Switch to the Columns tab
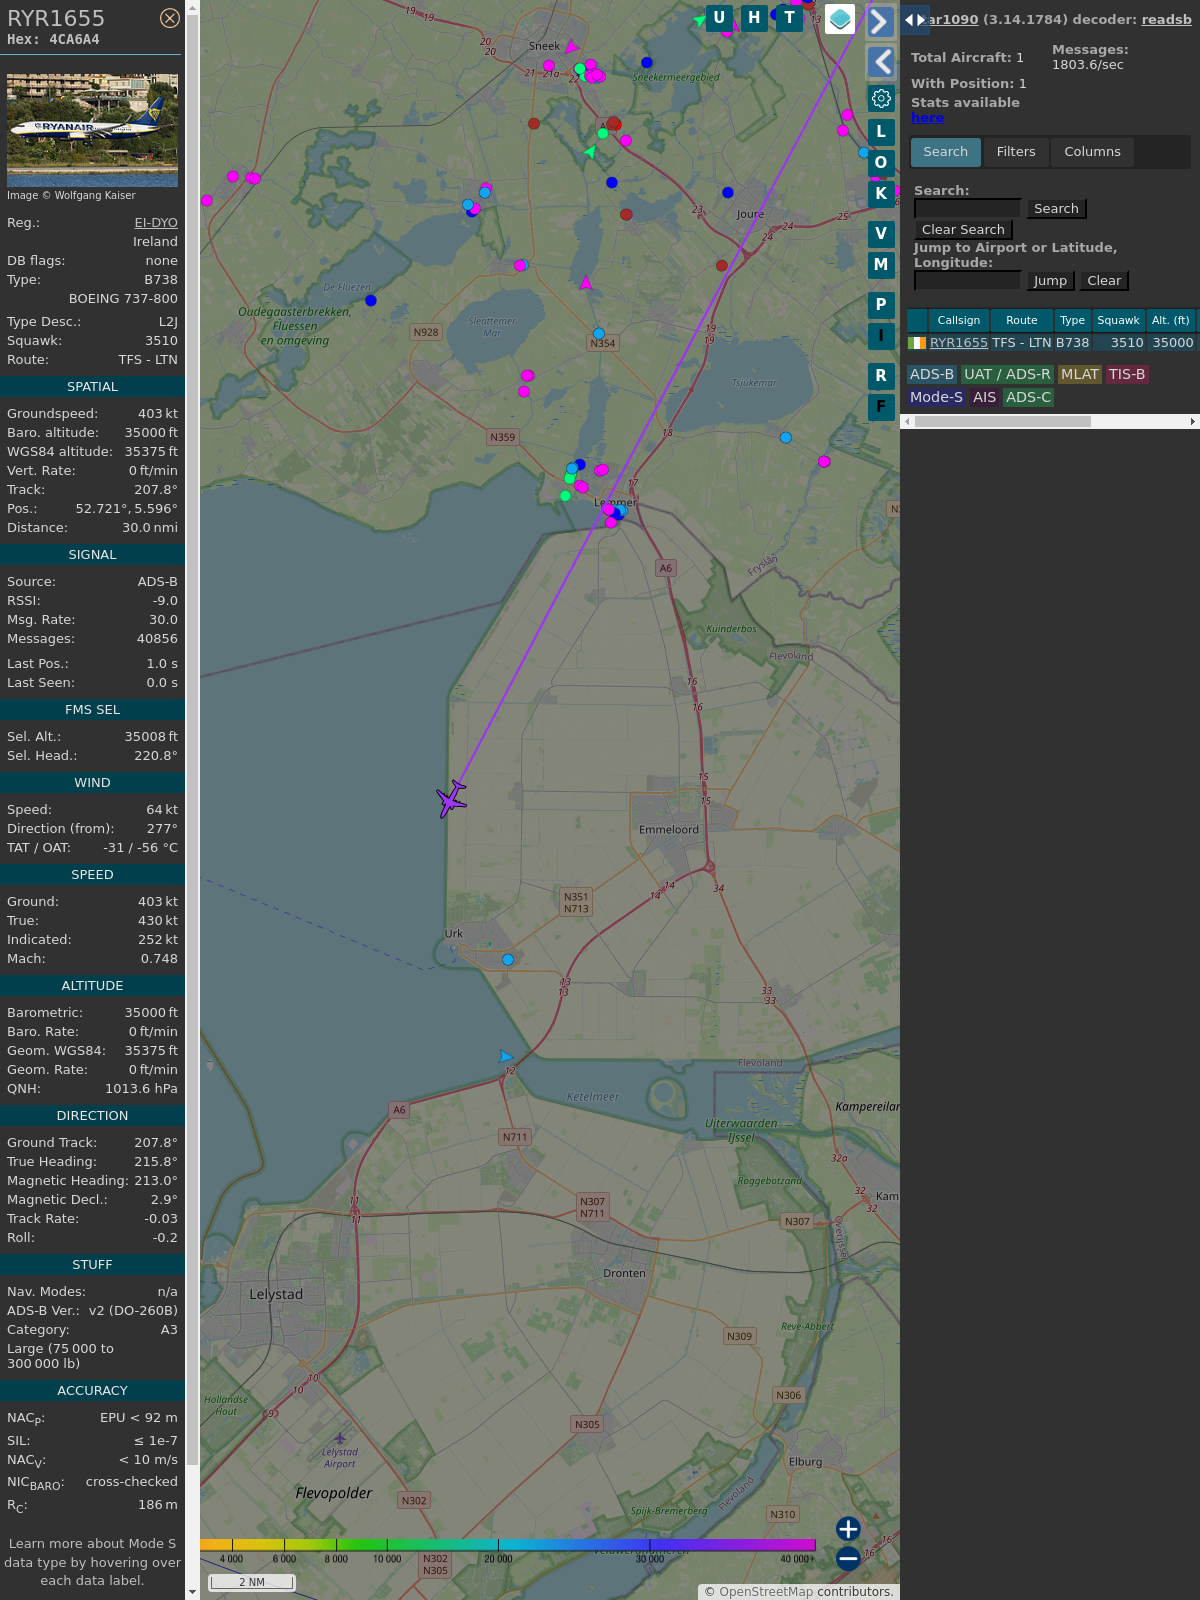This screenshot has width=1200, height=1600. click(1092, 152)
